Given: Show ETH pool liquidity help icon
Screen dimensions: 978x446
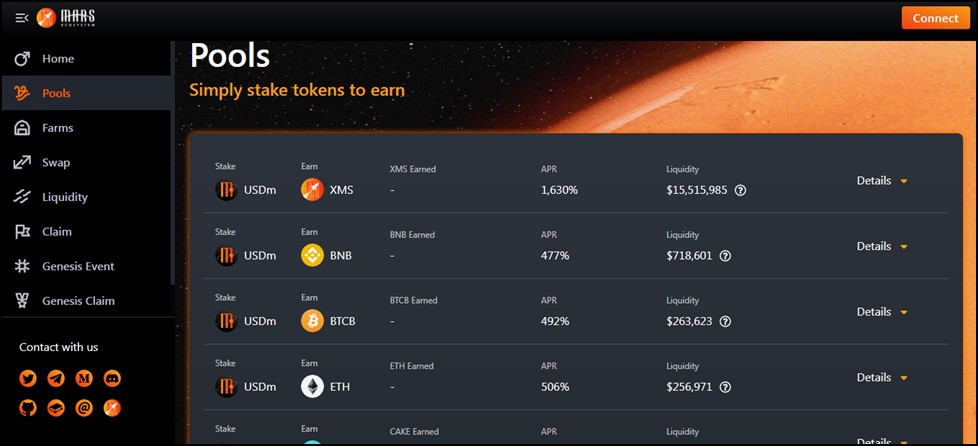Looking at the screenshot, I should [x=725, y=387].
